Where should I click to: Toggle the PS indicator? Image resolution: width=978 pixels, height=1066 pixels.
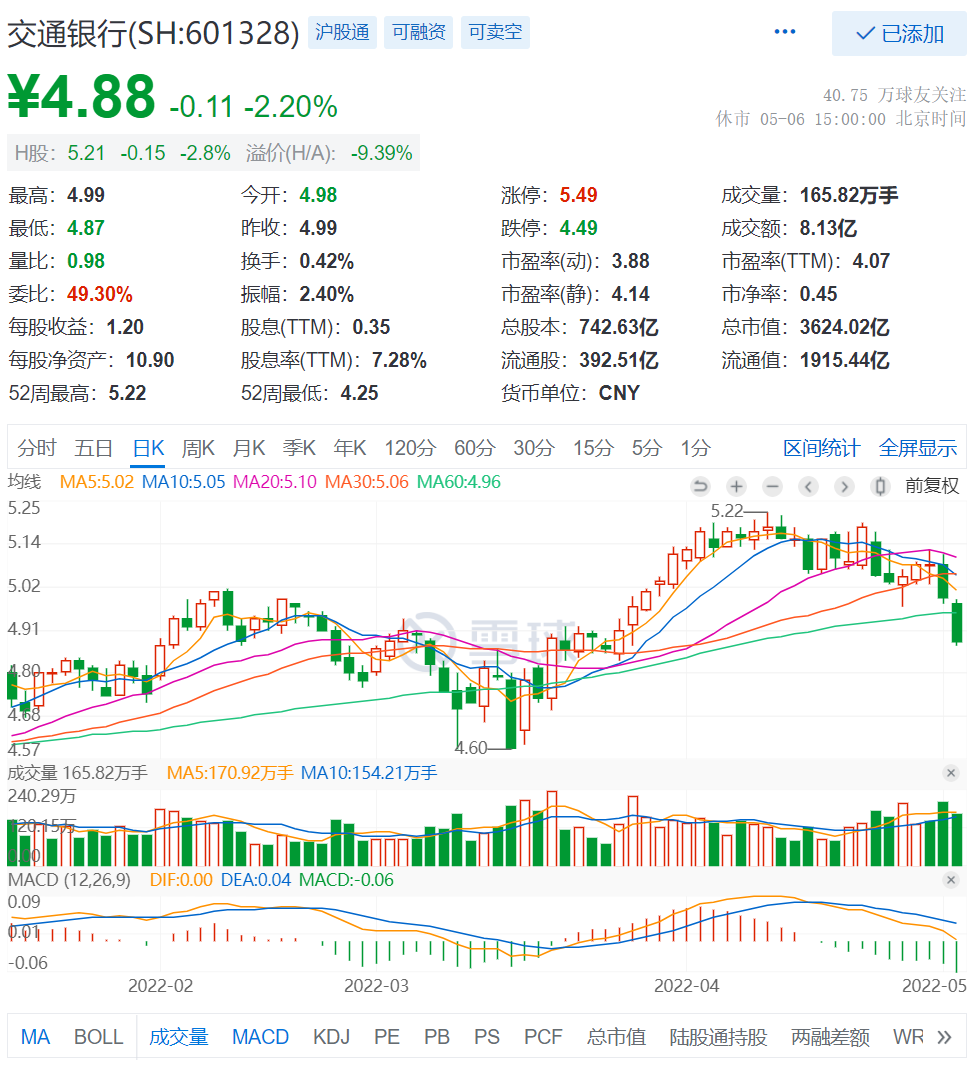tap(487, 1037)
